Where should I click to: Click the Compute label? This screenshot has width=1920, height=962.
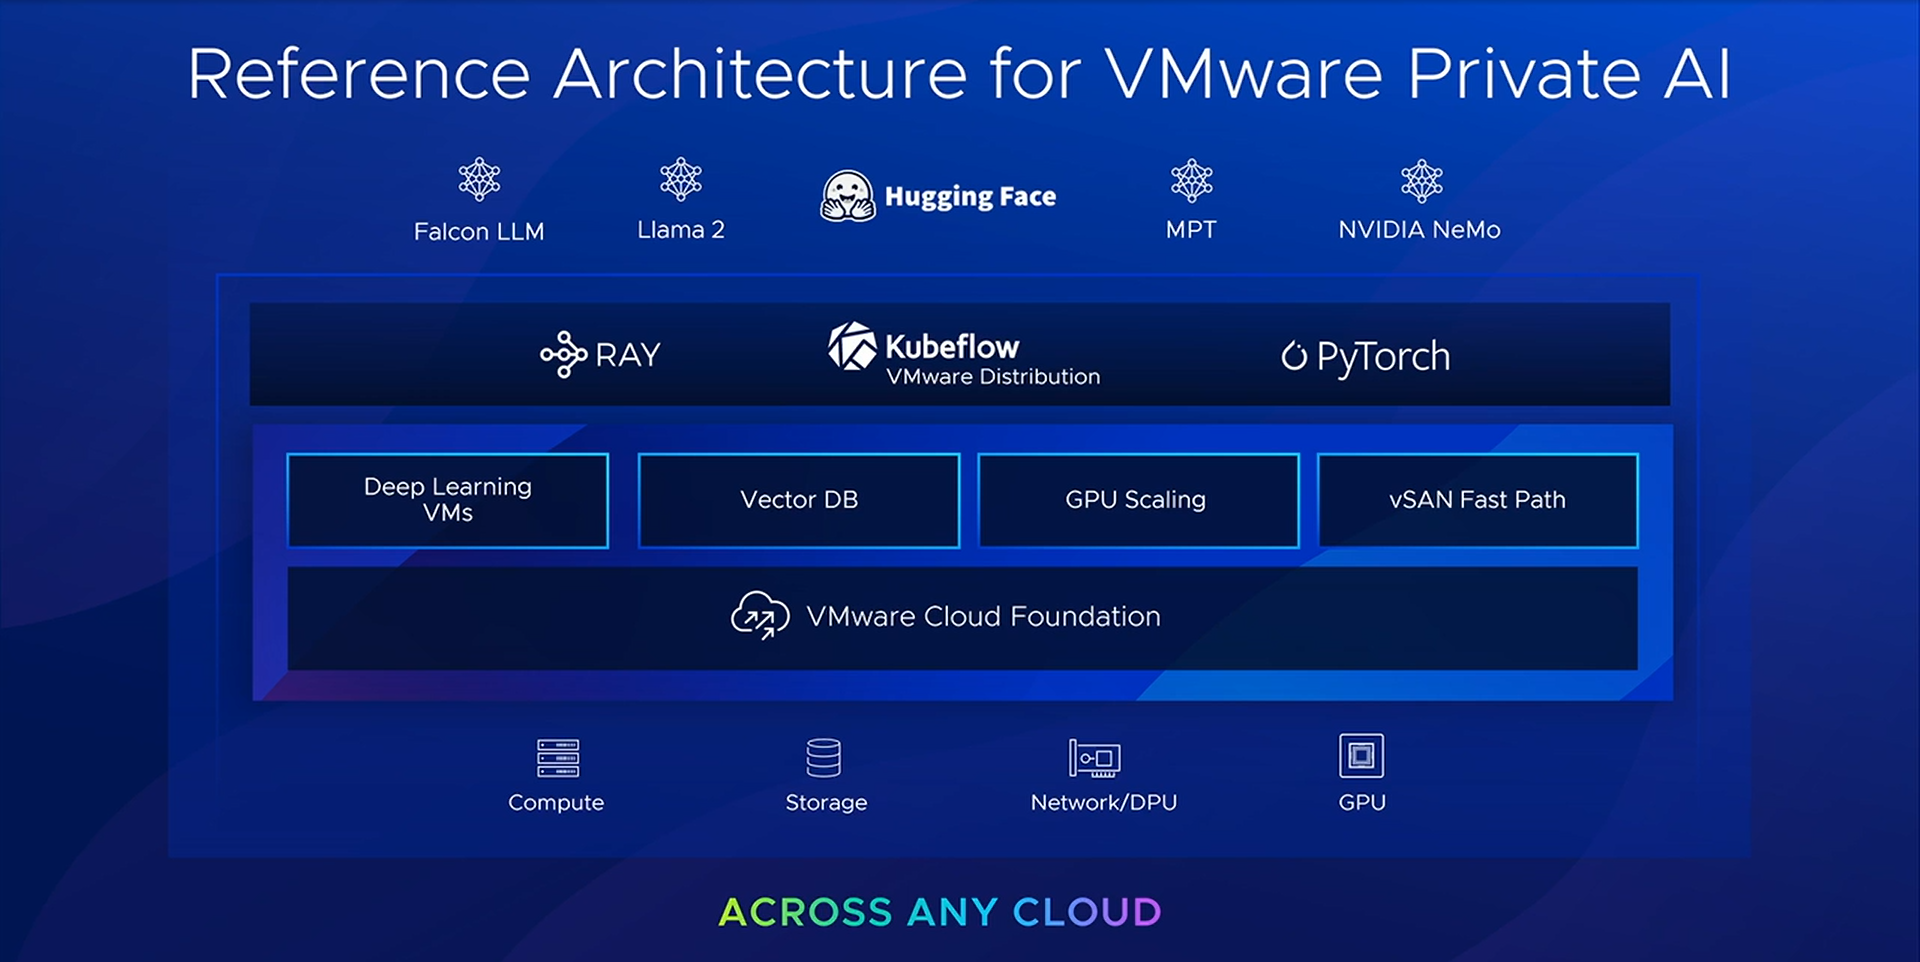click(556, 803)
